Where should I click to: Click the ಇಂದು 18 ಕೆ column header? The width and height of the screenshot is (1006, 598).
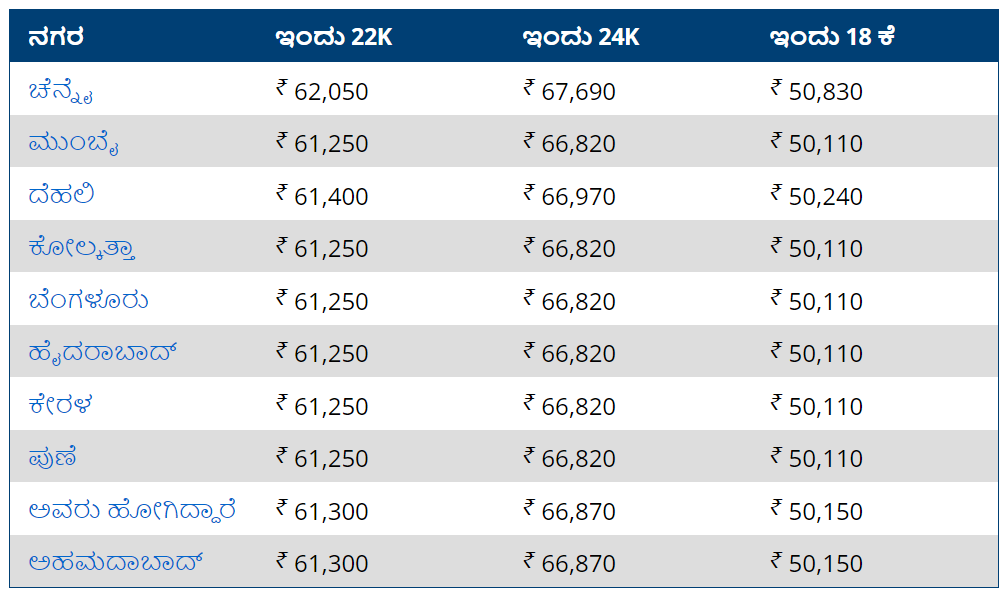tap(833, 37)
